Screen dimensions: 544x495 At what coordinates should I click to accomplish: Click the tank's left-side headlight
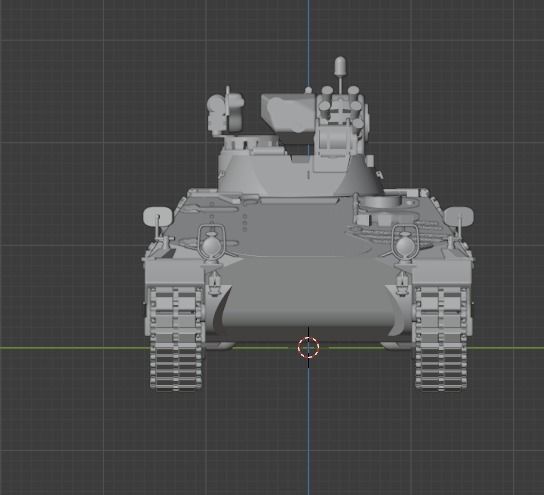(x=211, y=245)
